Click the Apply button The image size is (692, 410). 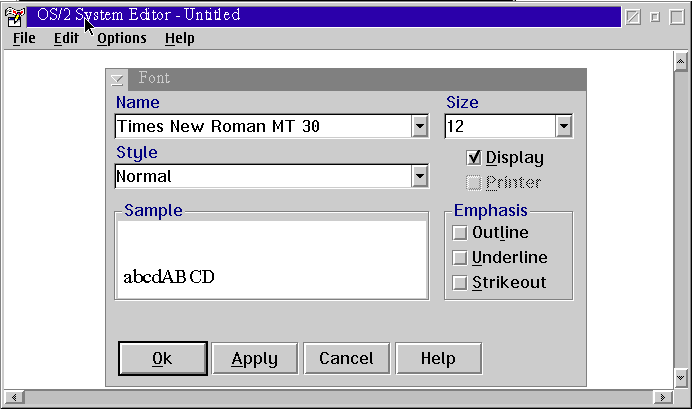click(255, 358)
